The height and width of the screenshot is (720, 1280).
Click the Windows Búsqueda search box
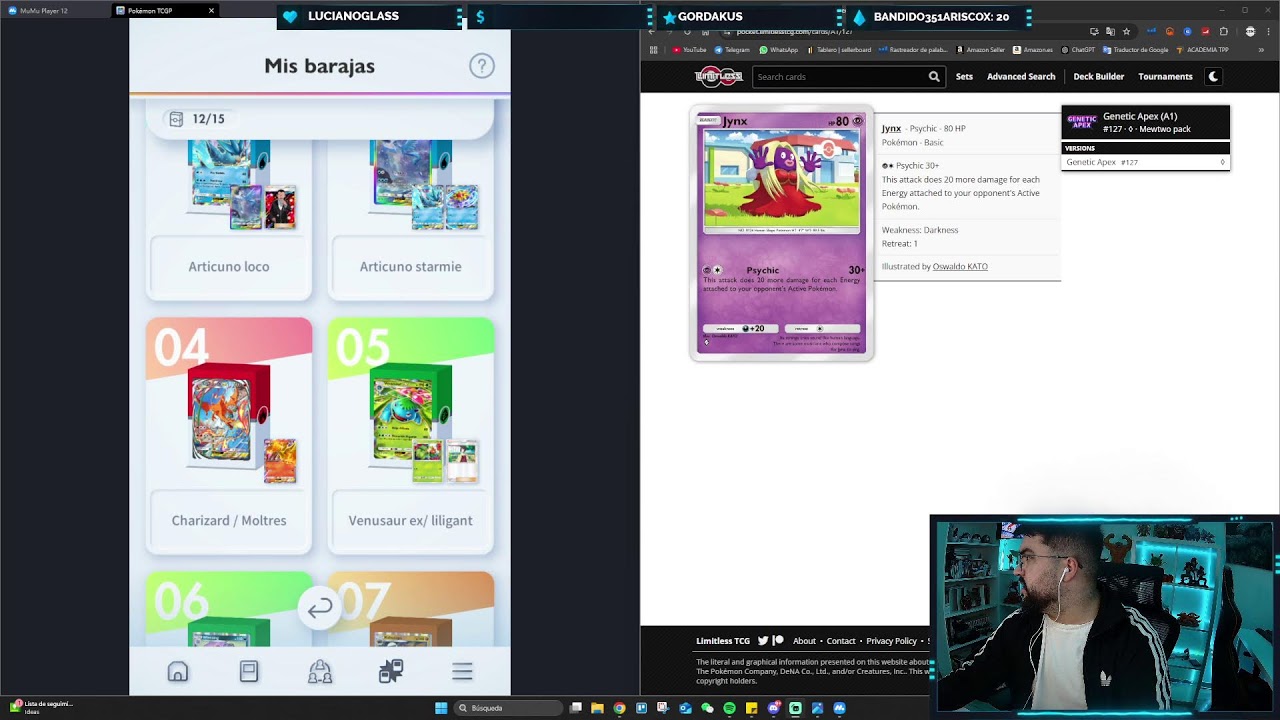(508, 708)
